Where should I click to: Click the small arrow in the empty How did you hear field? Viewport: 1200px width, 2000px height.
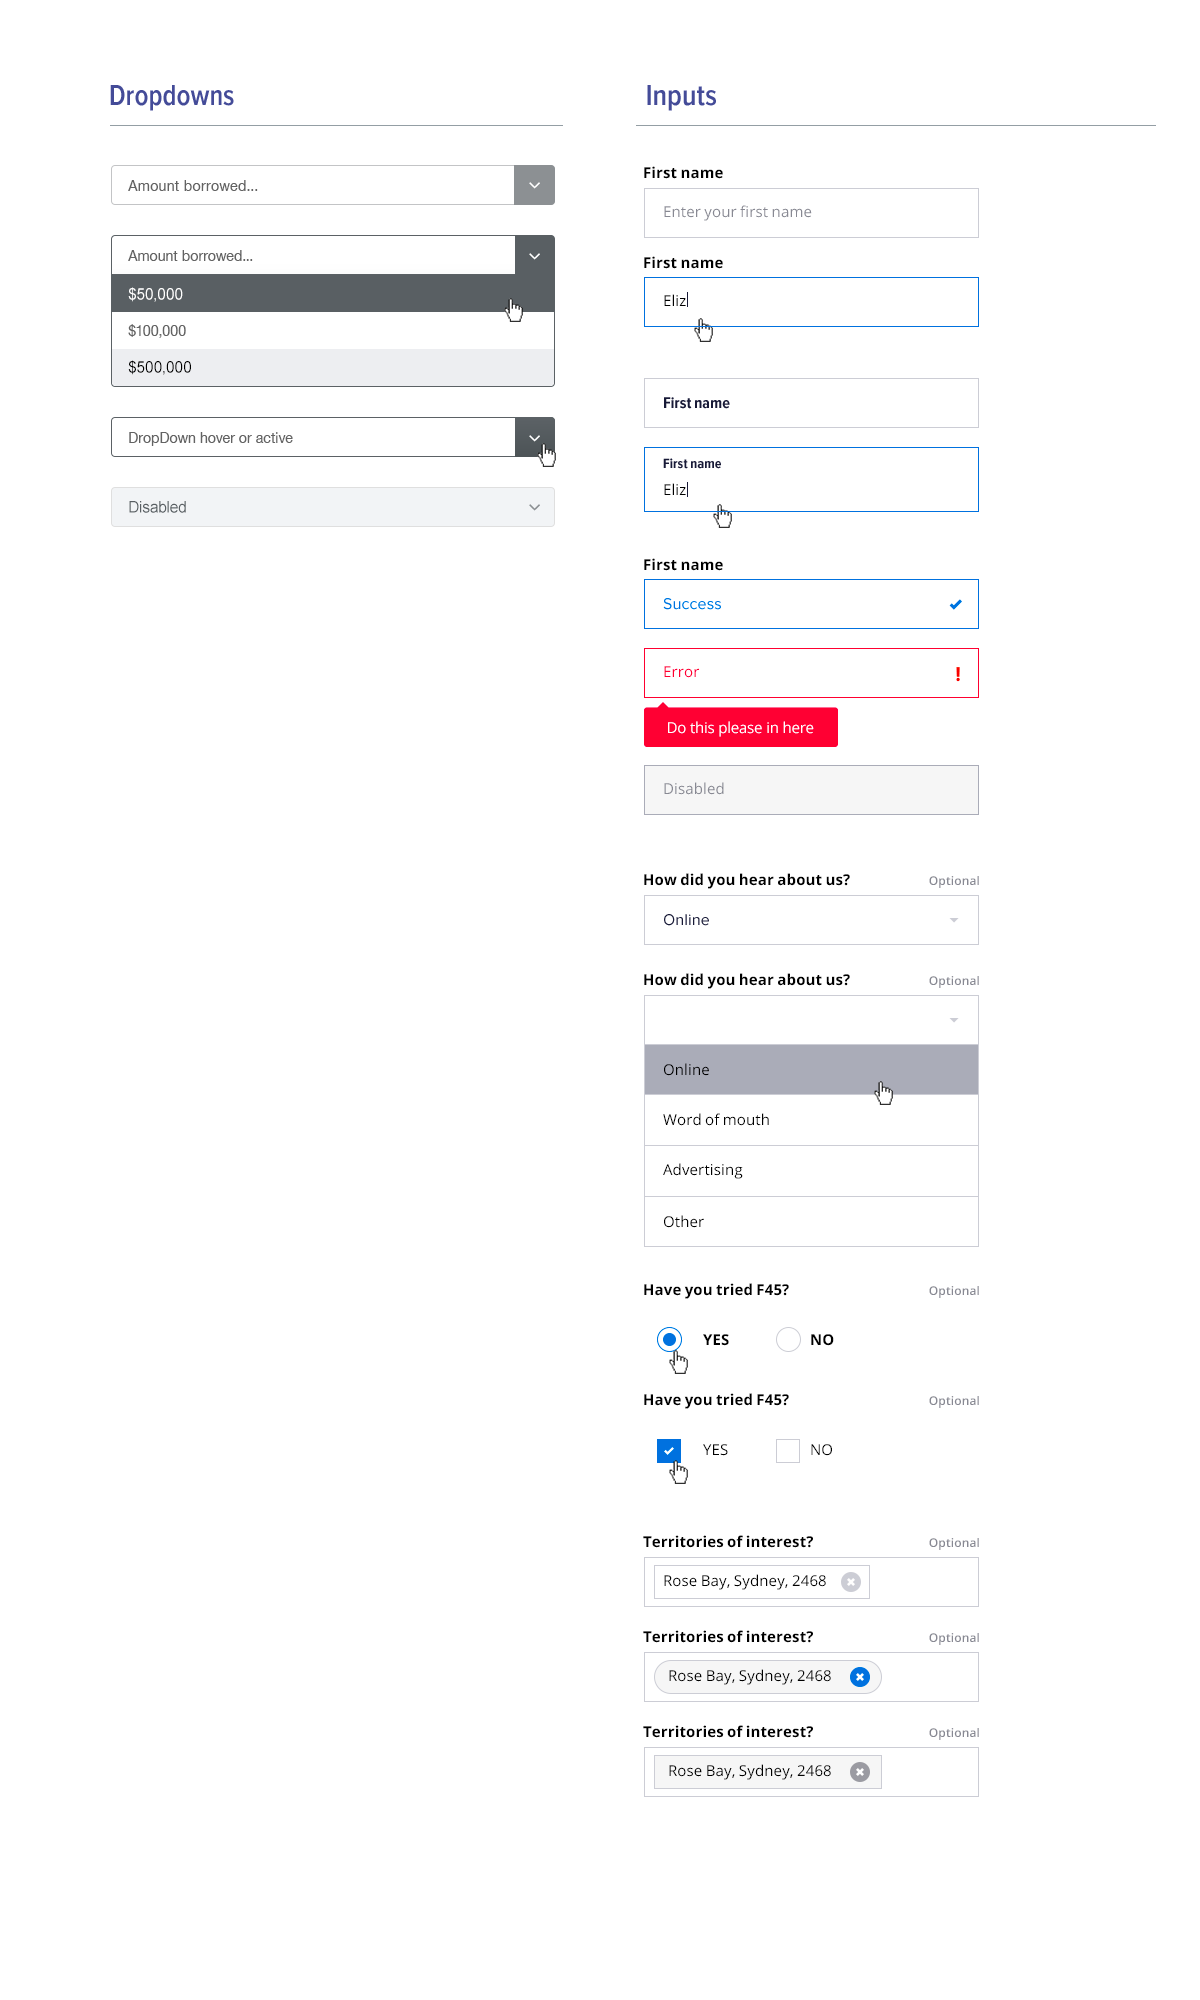(x=954, y=1020)
